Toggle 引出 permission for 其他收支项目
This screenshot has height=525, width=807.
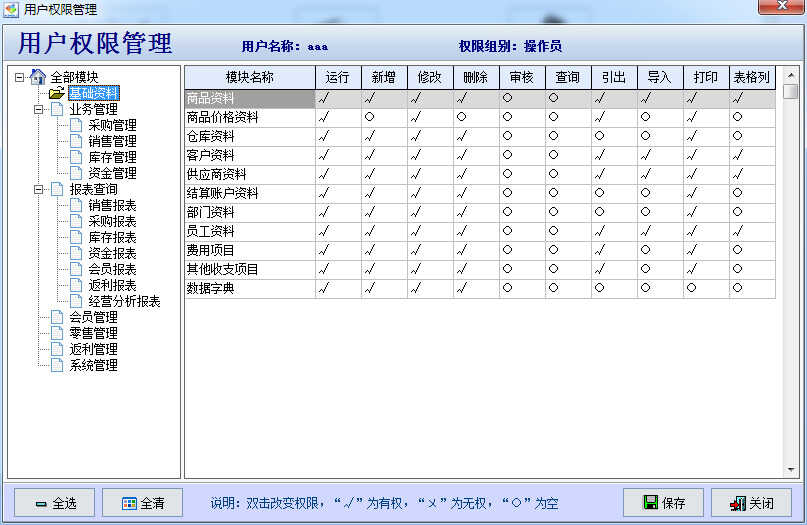coord(615,269)
